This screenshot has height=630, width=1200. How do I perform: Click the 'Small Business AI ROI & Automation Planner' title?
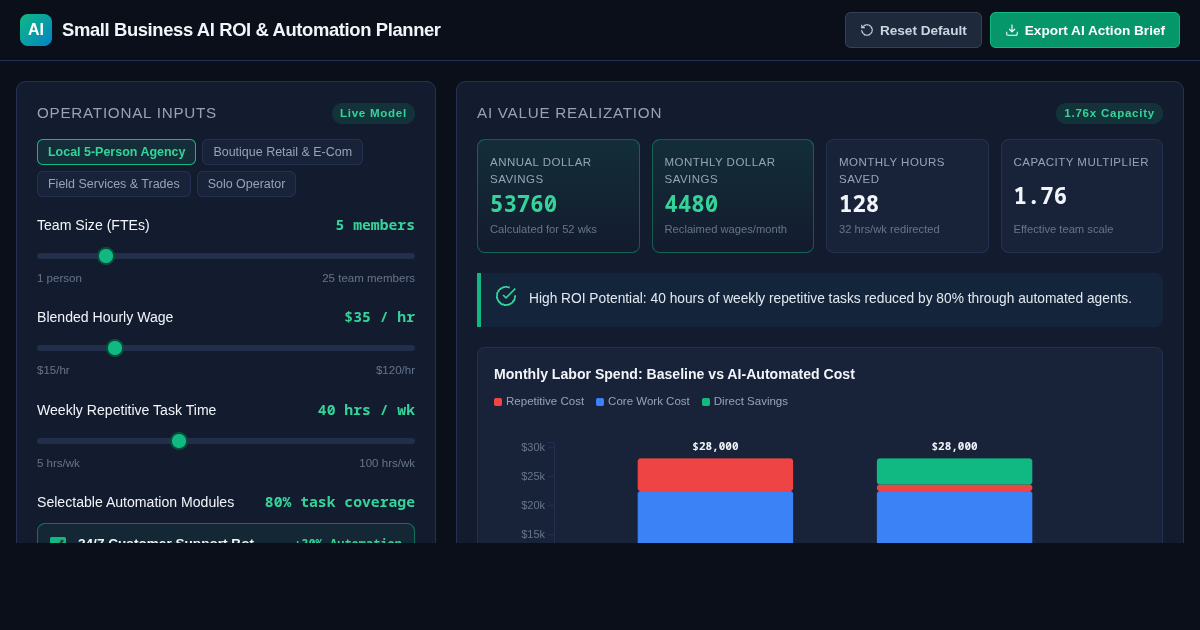coord(251,30)
